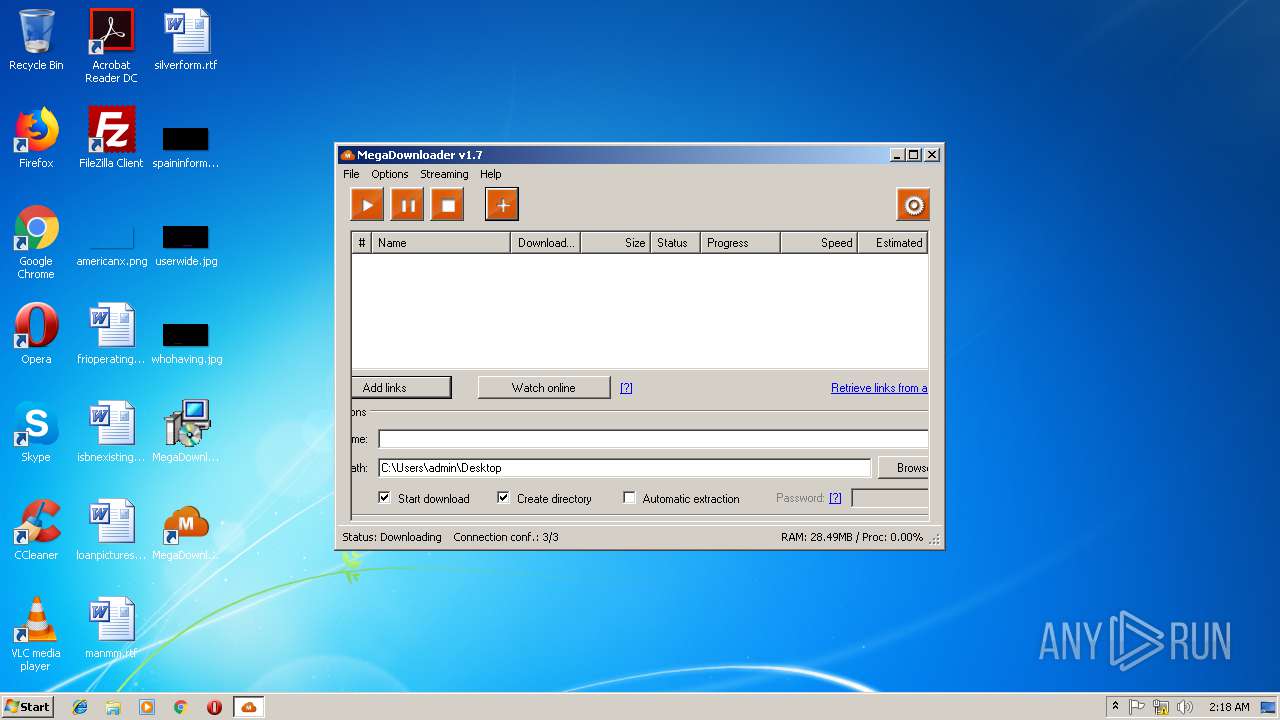Screen dimensions: 1280x720
Task: Select the CCleaner desktop icon
Action: [x=36, y=530]
